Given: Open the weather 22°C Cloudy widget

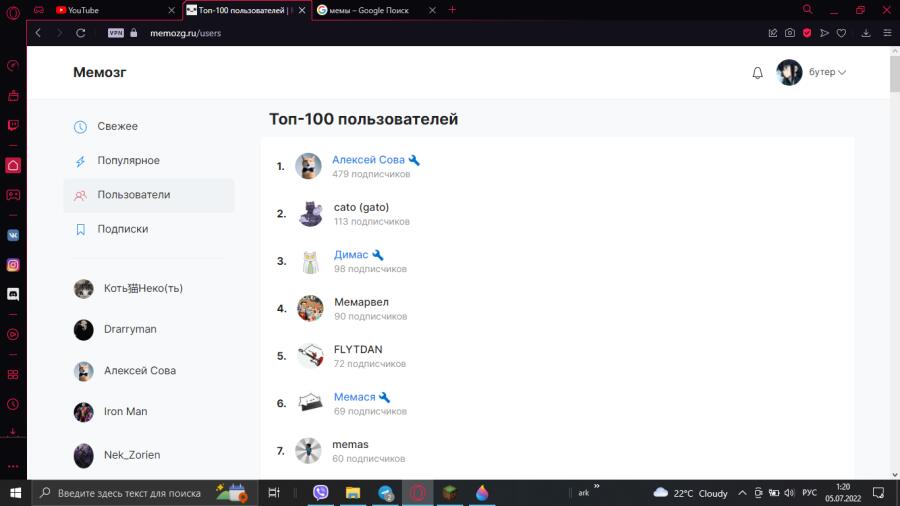Looking at the screenshot, I should [x=690, y=493].
